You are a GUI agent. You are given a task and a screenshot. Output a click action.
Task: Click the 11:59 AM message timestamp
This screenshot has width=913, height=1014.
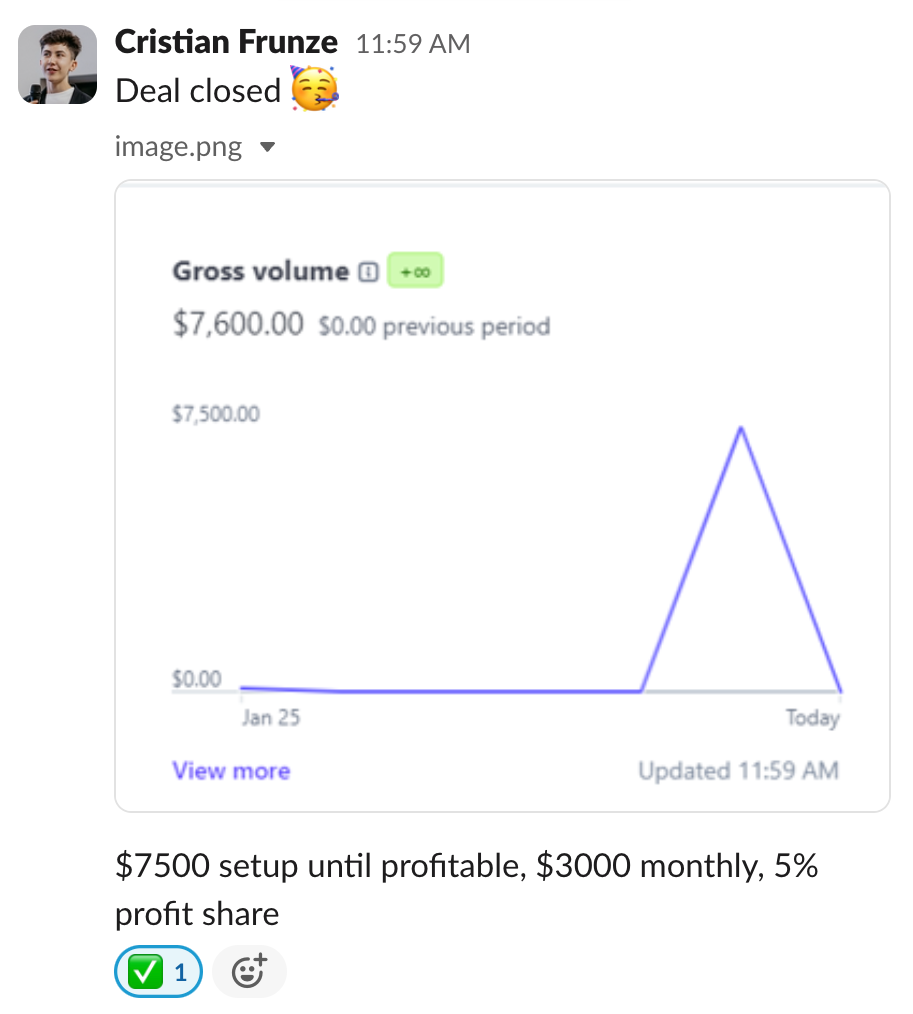tap(413, 44)
